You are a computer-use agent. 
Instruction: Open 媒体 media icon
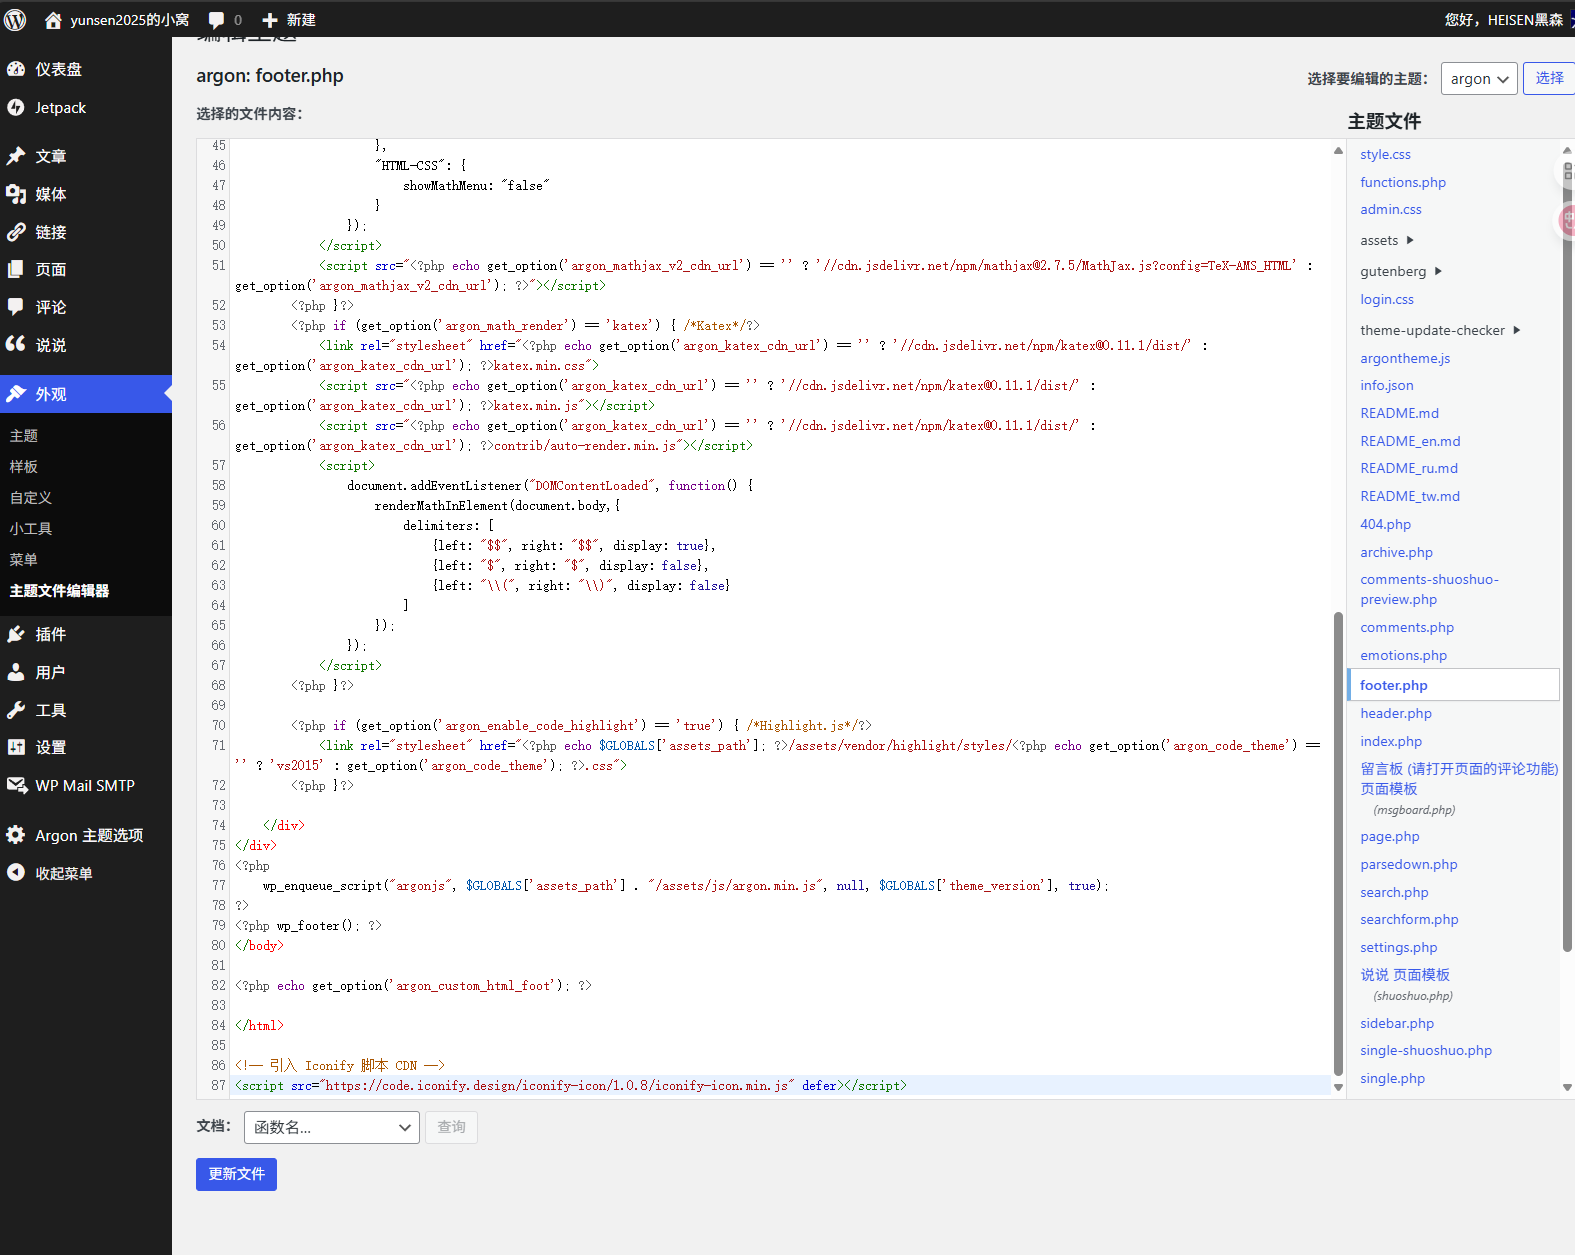(x=16, y=194)
